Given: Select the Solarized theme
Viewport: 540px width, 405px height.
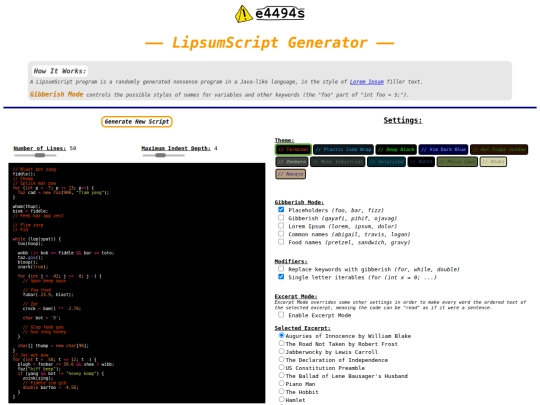Looking at the screenshot, I should coord(386,162).
